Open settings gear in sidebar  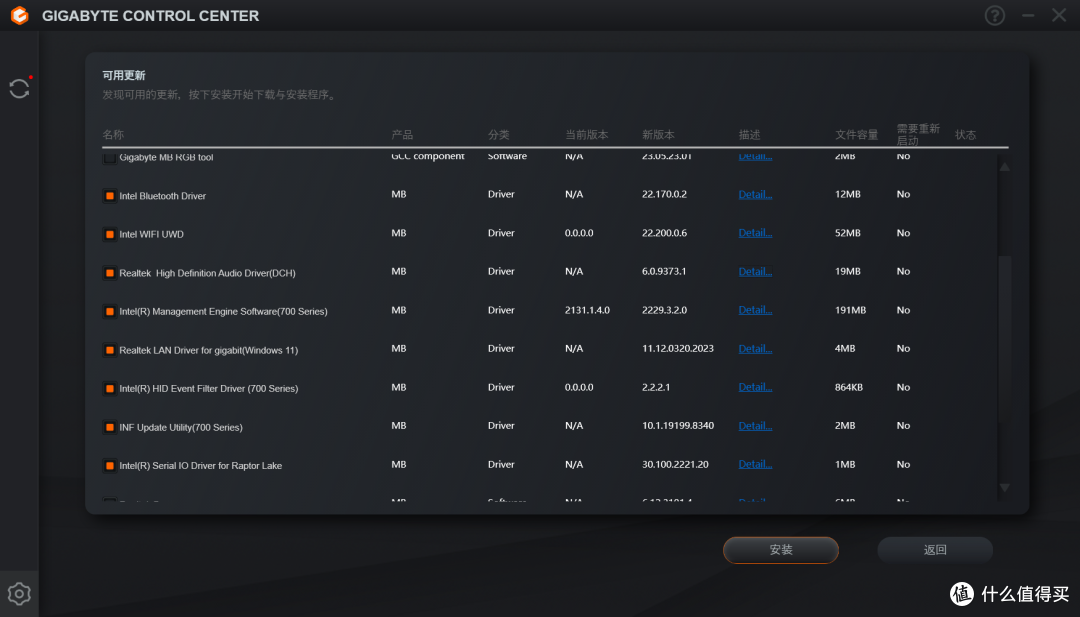click(19, 594)
